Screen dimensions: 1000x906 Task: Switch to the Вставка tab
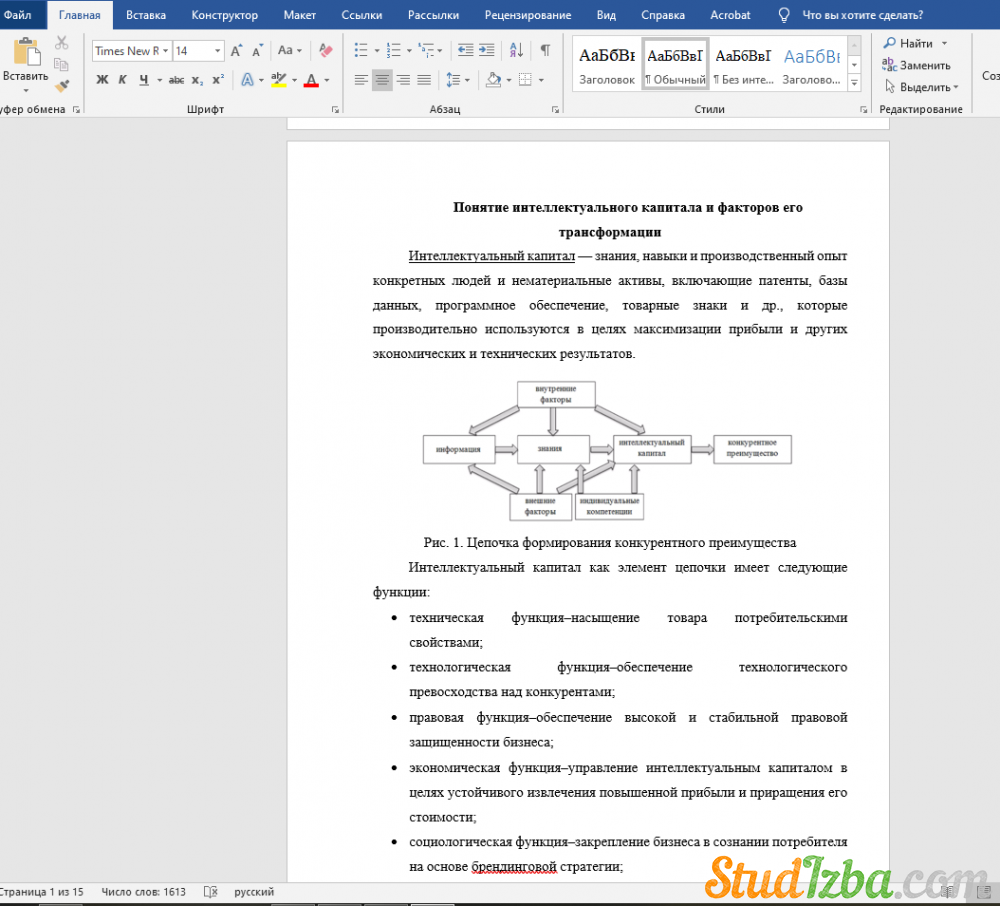145,15
